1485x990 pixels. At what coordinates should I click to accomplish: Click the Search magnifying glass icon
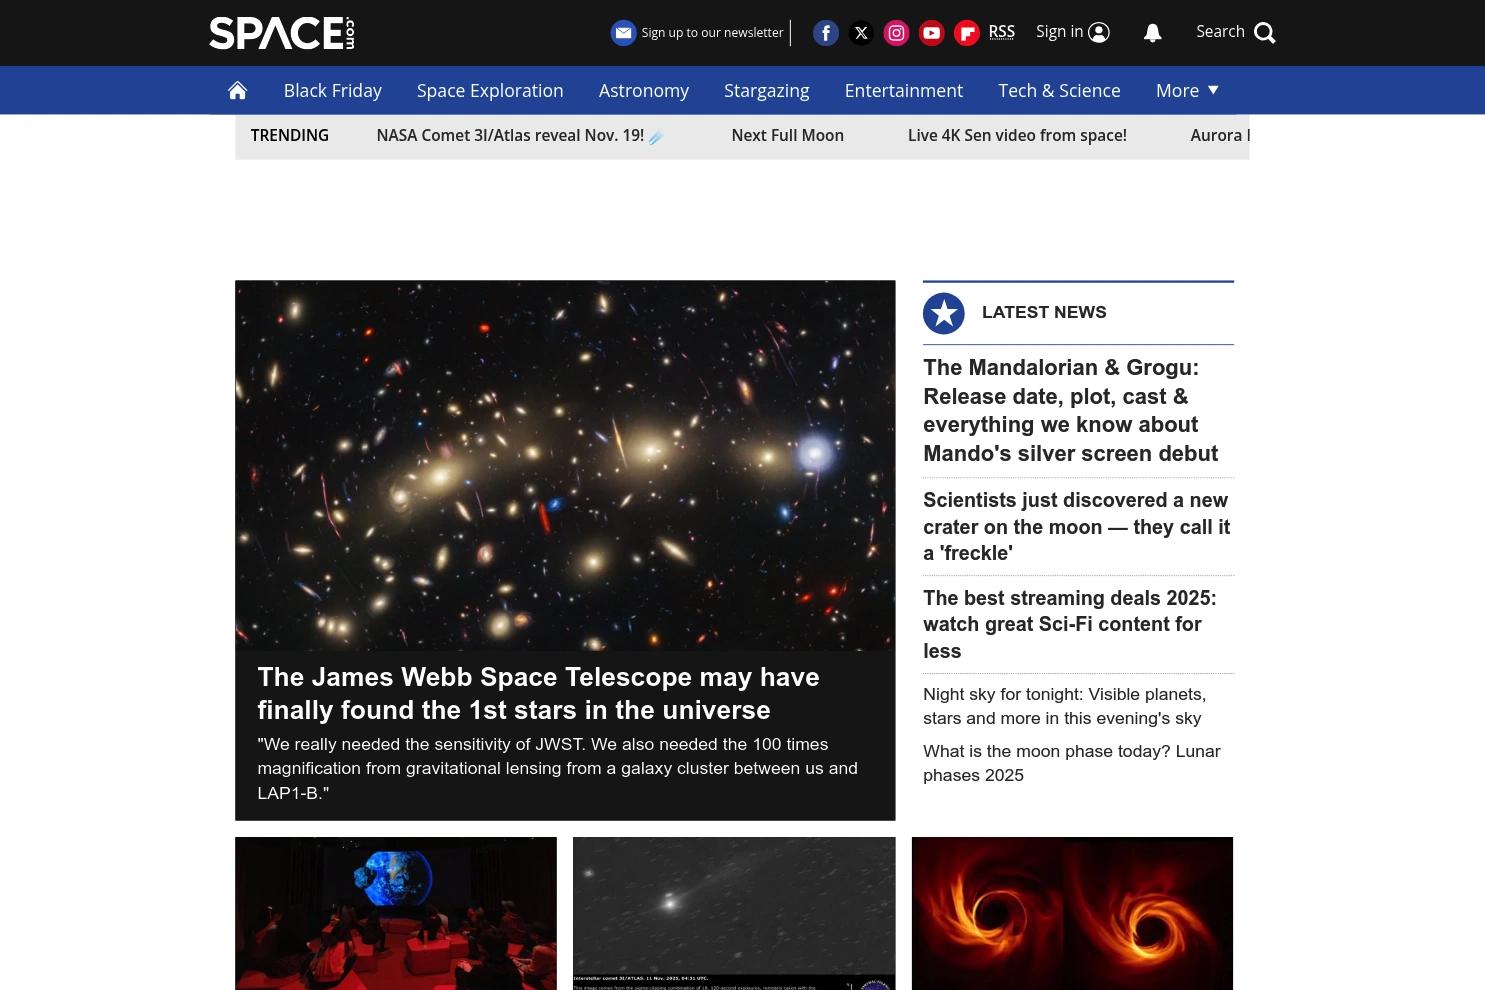tap(1265, 33)
